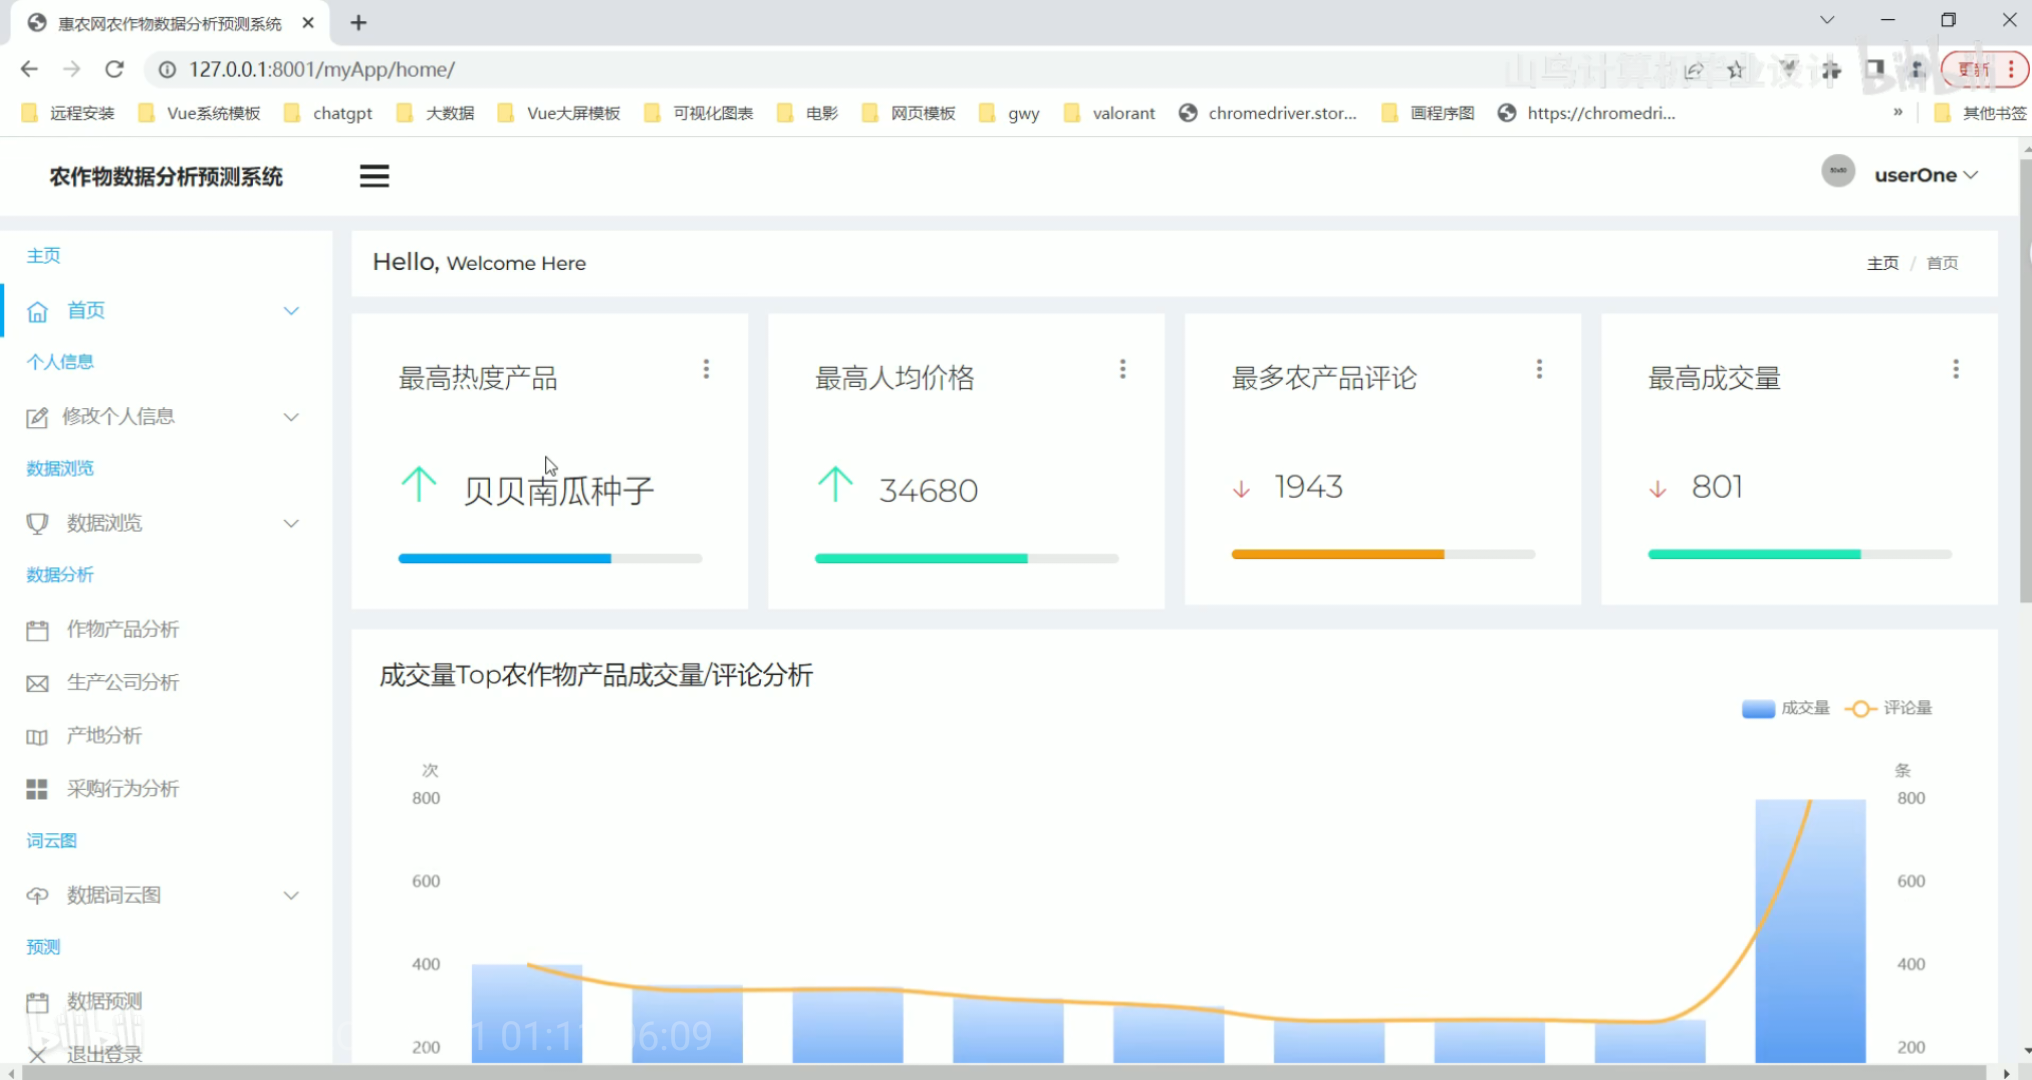Click the cloud icon beside 数据词云图
The width and height of the screenshot is (2032, 1080).
pos(37,896)
